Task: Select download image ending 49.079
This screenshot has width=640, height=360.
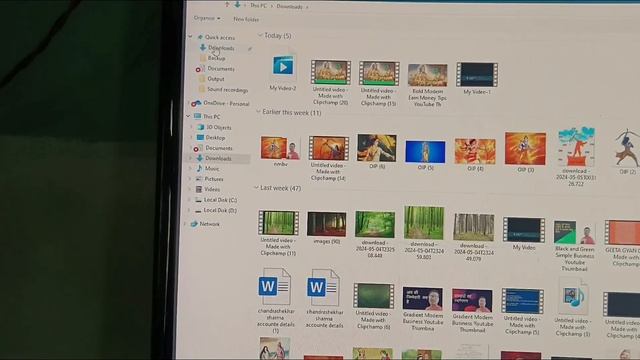Action: click(474, 227)
